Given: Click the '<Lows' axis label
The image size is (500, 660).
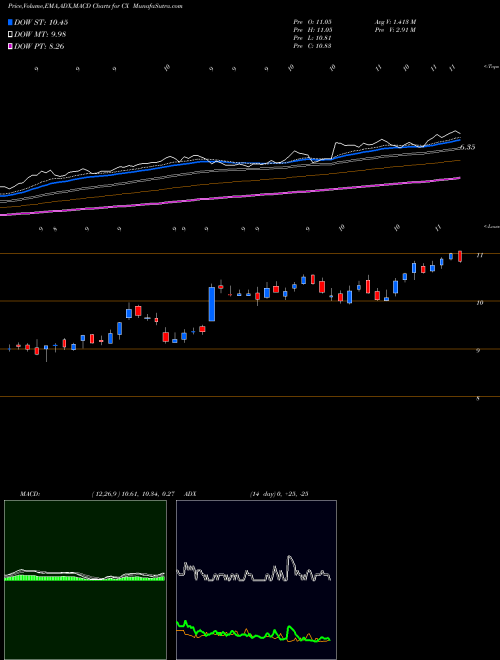Looking at the screenshot, I should pos(491,226).
